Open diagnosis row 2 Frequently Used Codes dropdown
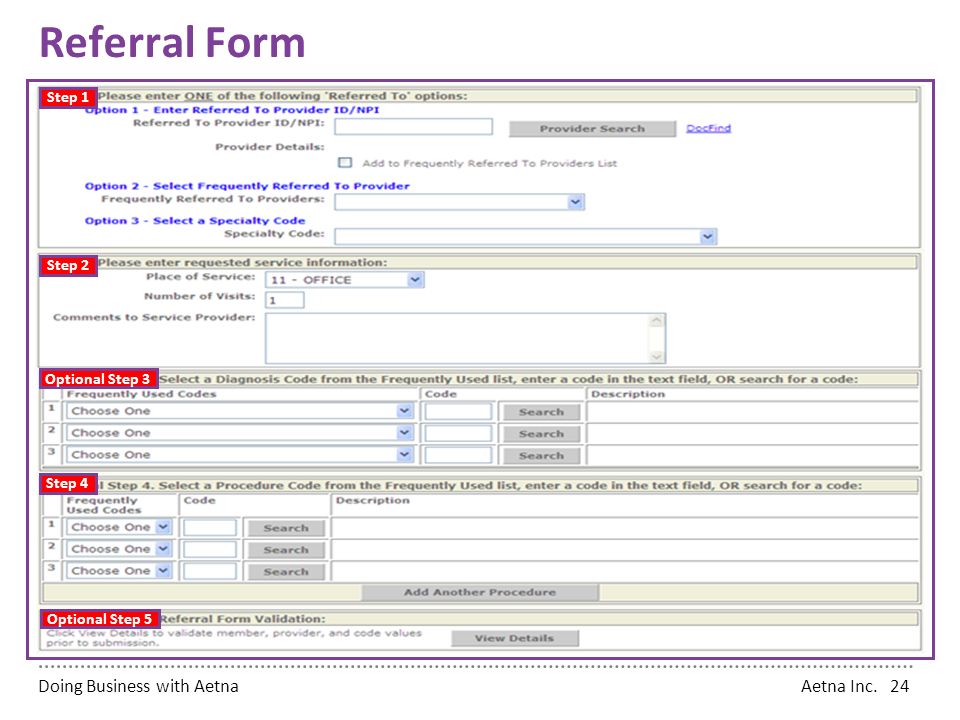Image resolution: width=960 pixels, height=720 pixels. click(x=239, y=433)
